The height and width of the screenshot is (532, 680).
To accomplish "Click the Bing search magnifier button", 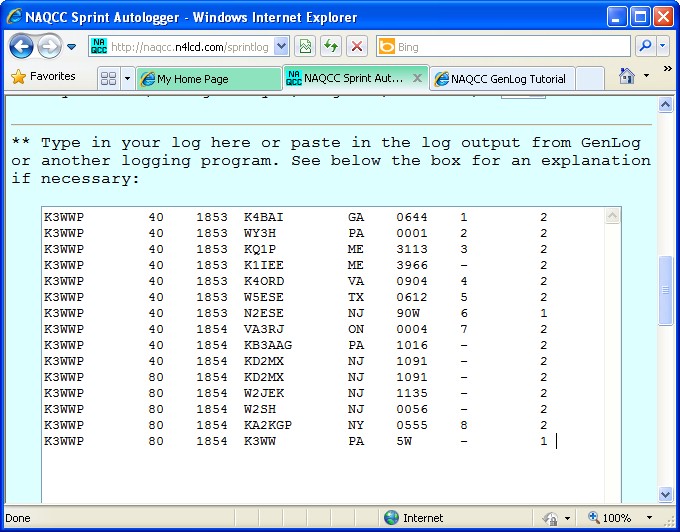I will 645,47.
